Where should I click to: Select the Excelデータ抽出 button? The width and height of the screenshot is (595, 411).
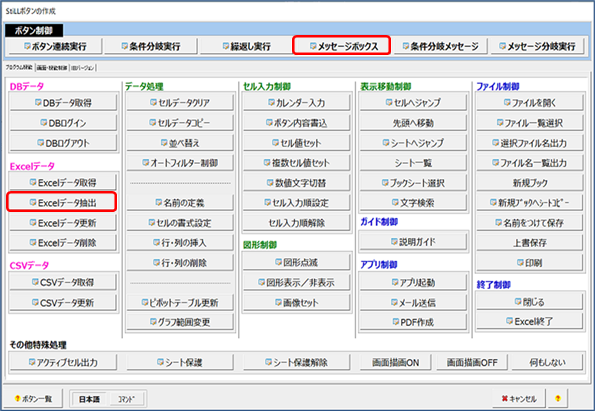62,202
